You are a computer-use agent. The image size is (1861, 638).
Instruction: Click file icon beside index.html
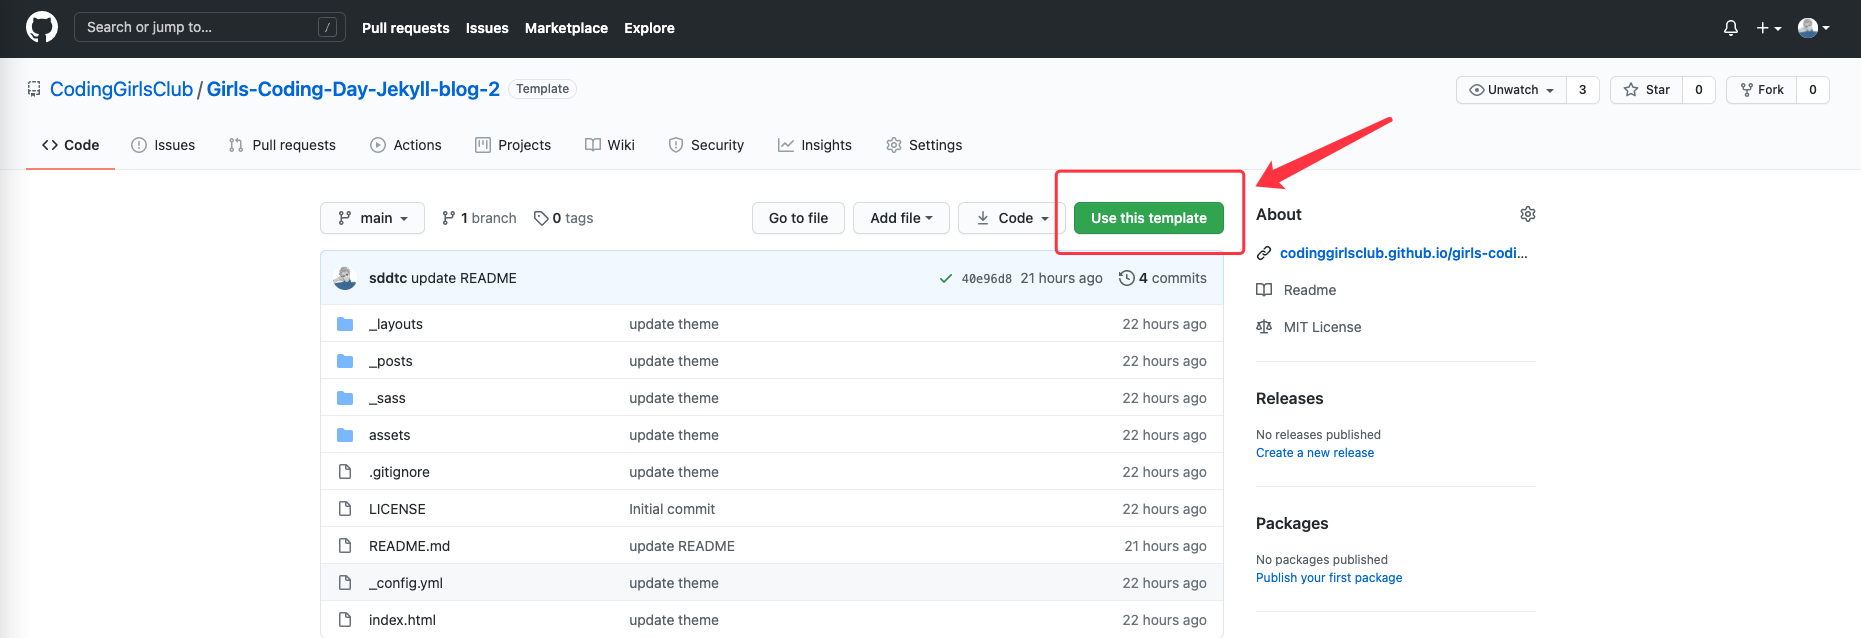pos(345,620)
